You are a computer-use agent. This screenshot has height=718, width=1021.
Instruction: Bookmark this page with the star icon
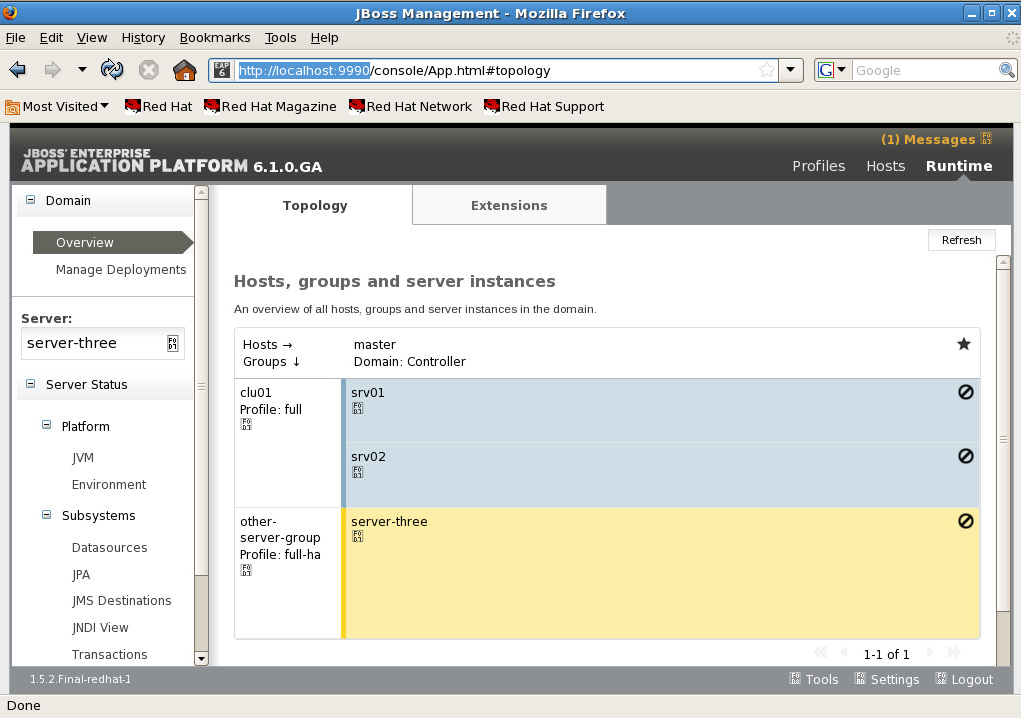point(767,70)
